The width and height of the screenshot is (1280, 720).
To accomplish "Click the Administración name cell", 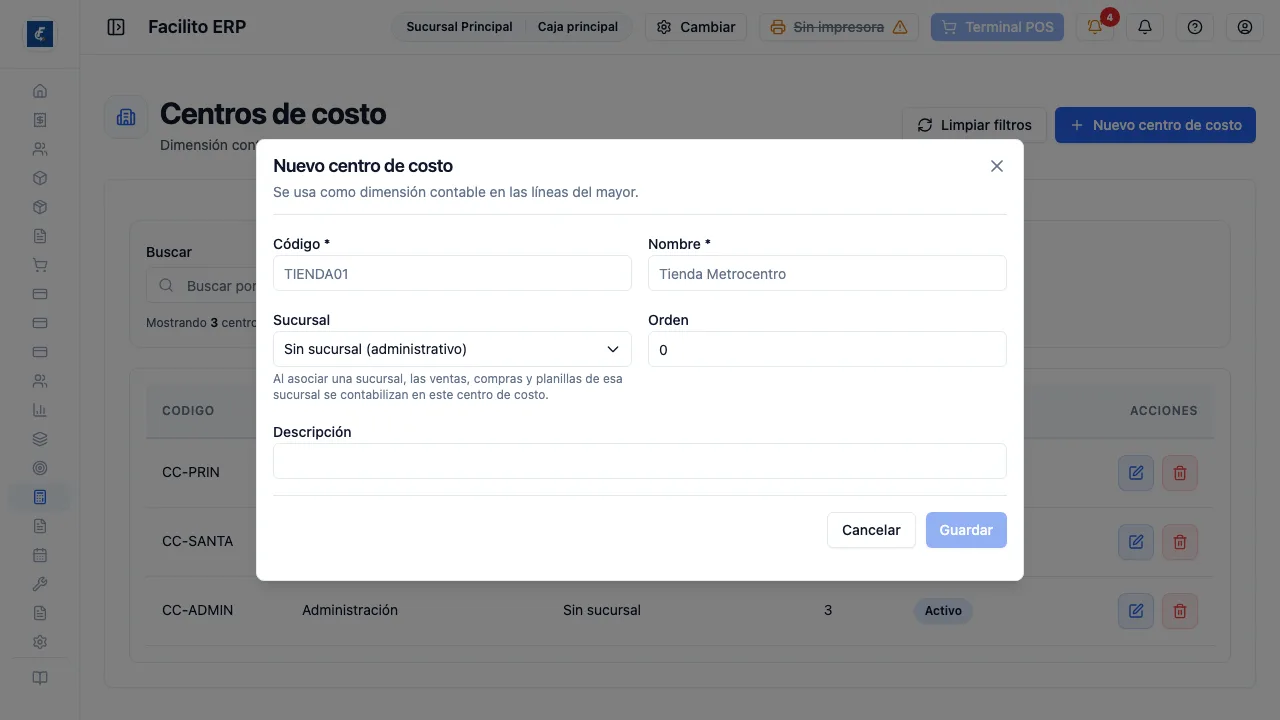I will 350,610.
